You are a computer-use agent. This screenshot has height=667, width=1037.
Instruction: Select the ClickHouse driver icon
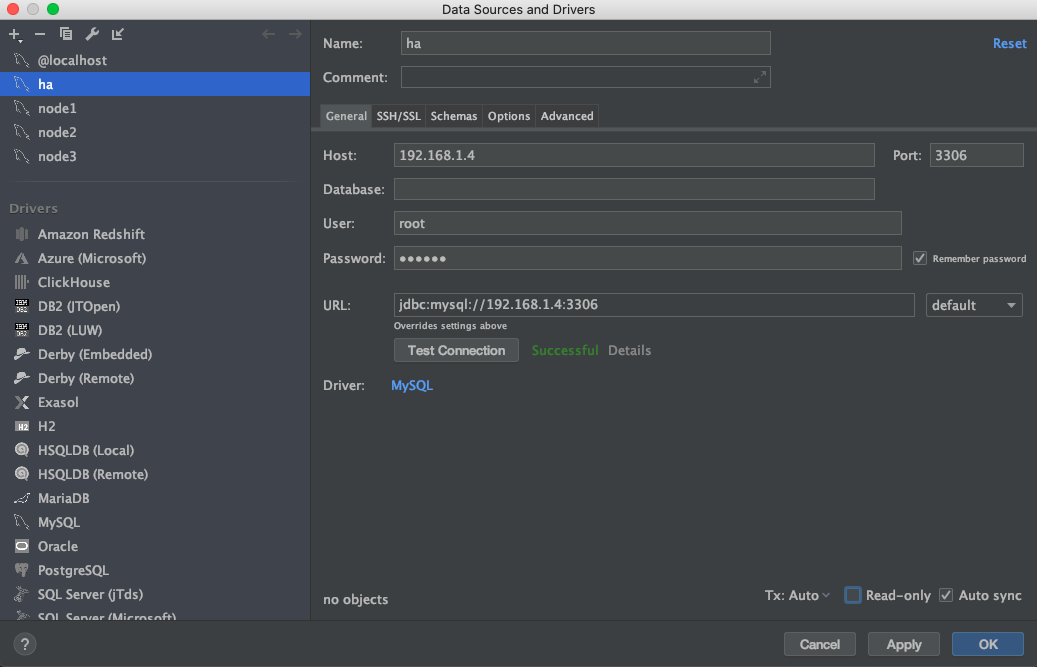coord(22,282)
